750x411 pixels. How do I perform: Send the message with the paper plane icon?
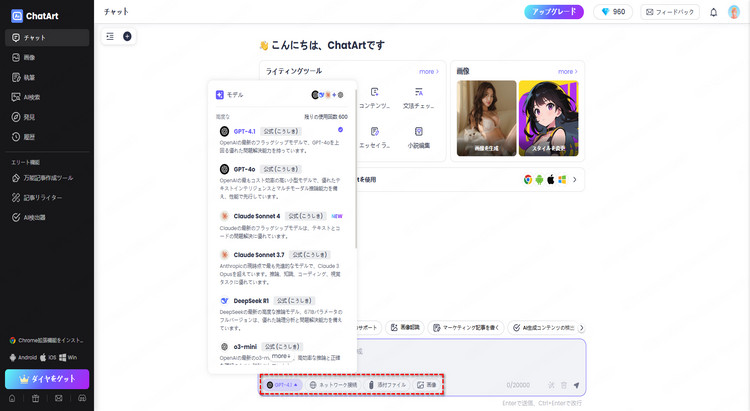(576, 385)
